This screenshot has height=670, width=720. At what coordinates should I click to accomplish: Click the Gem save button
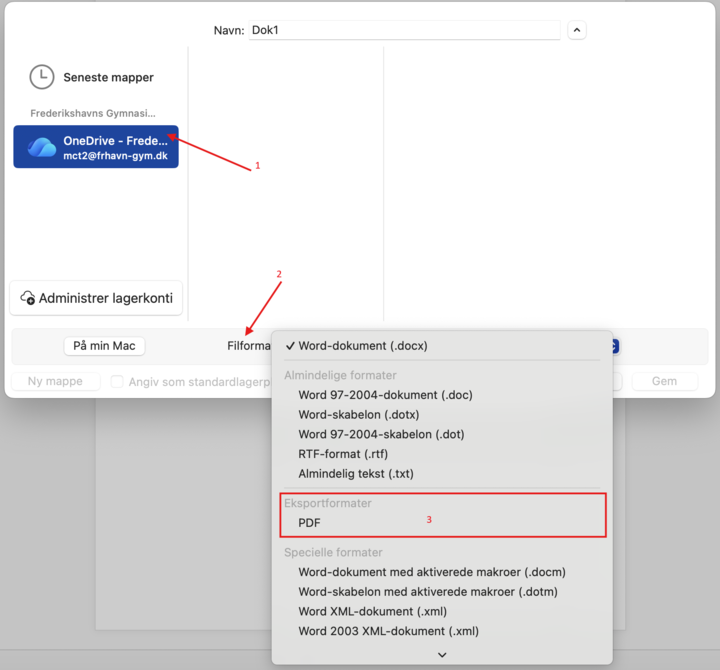pyautogui.click(x=664, y=381)
